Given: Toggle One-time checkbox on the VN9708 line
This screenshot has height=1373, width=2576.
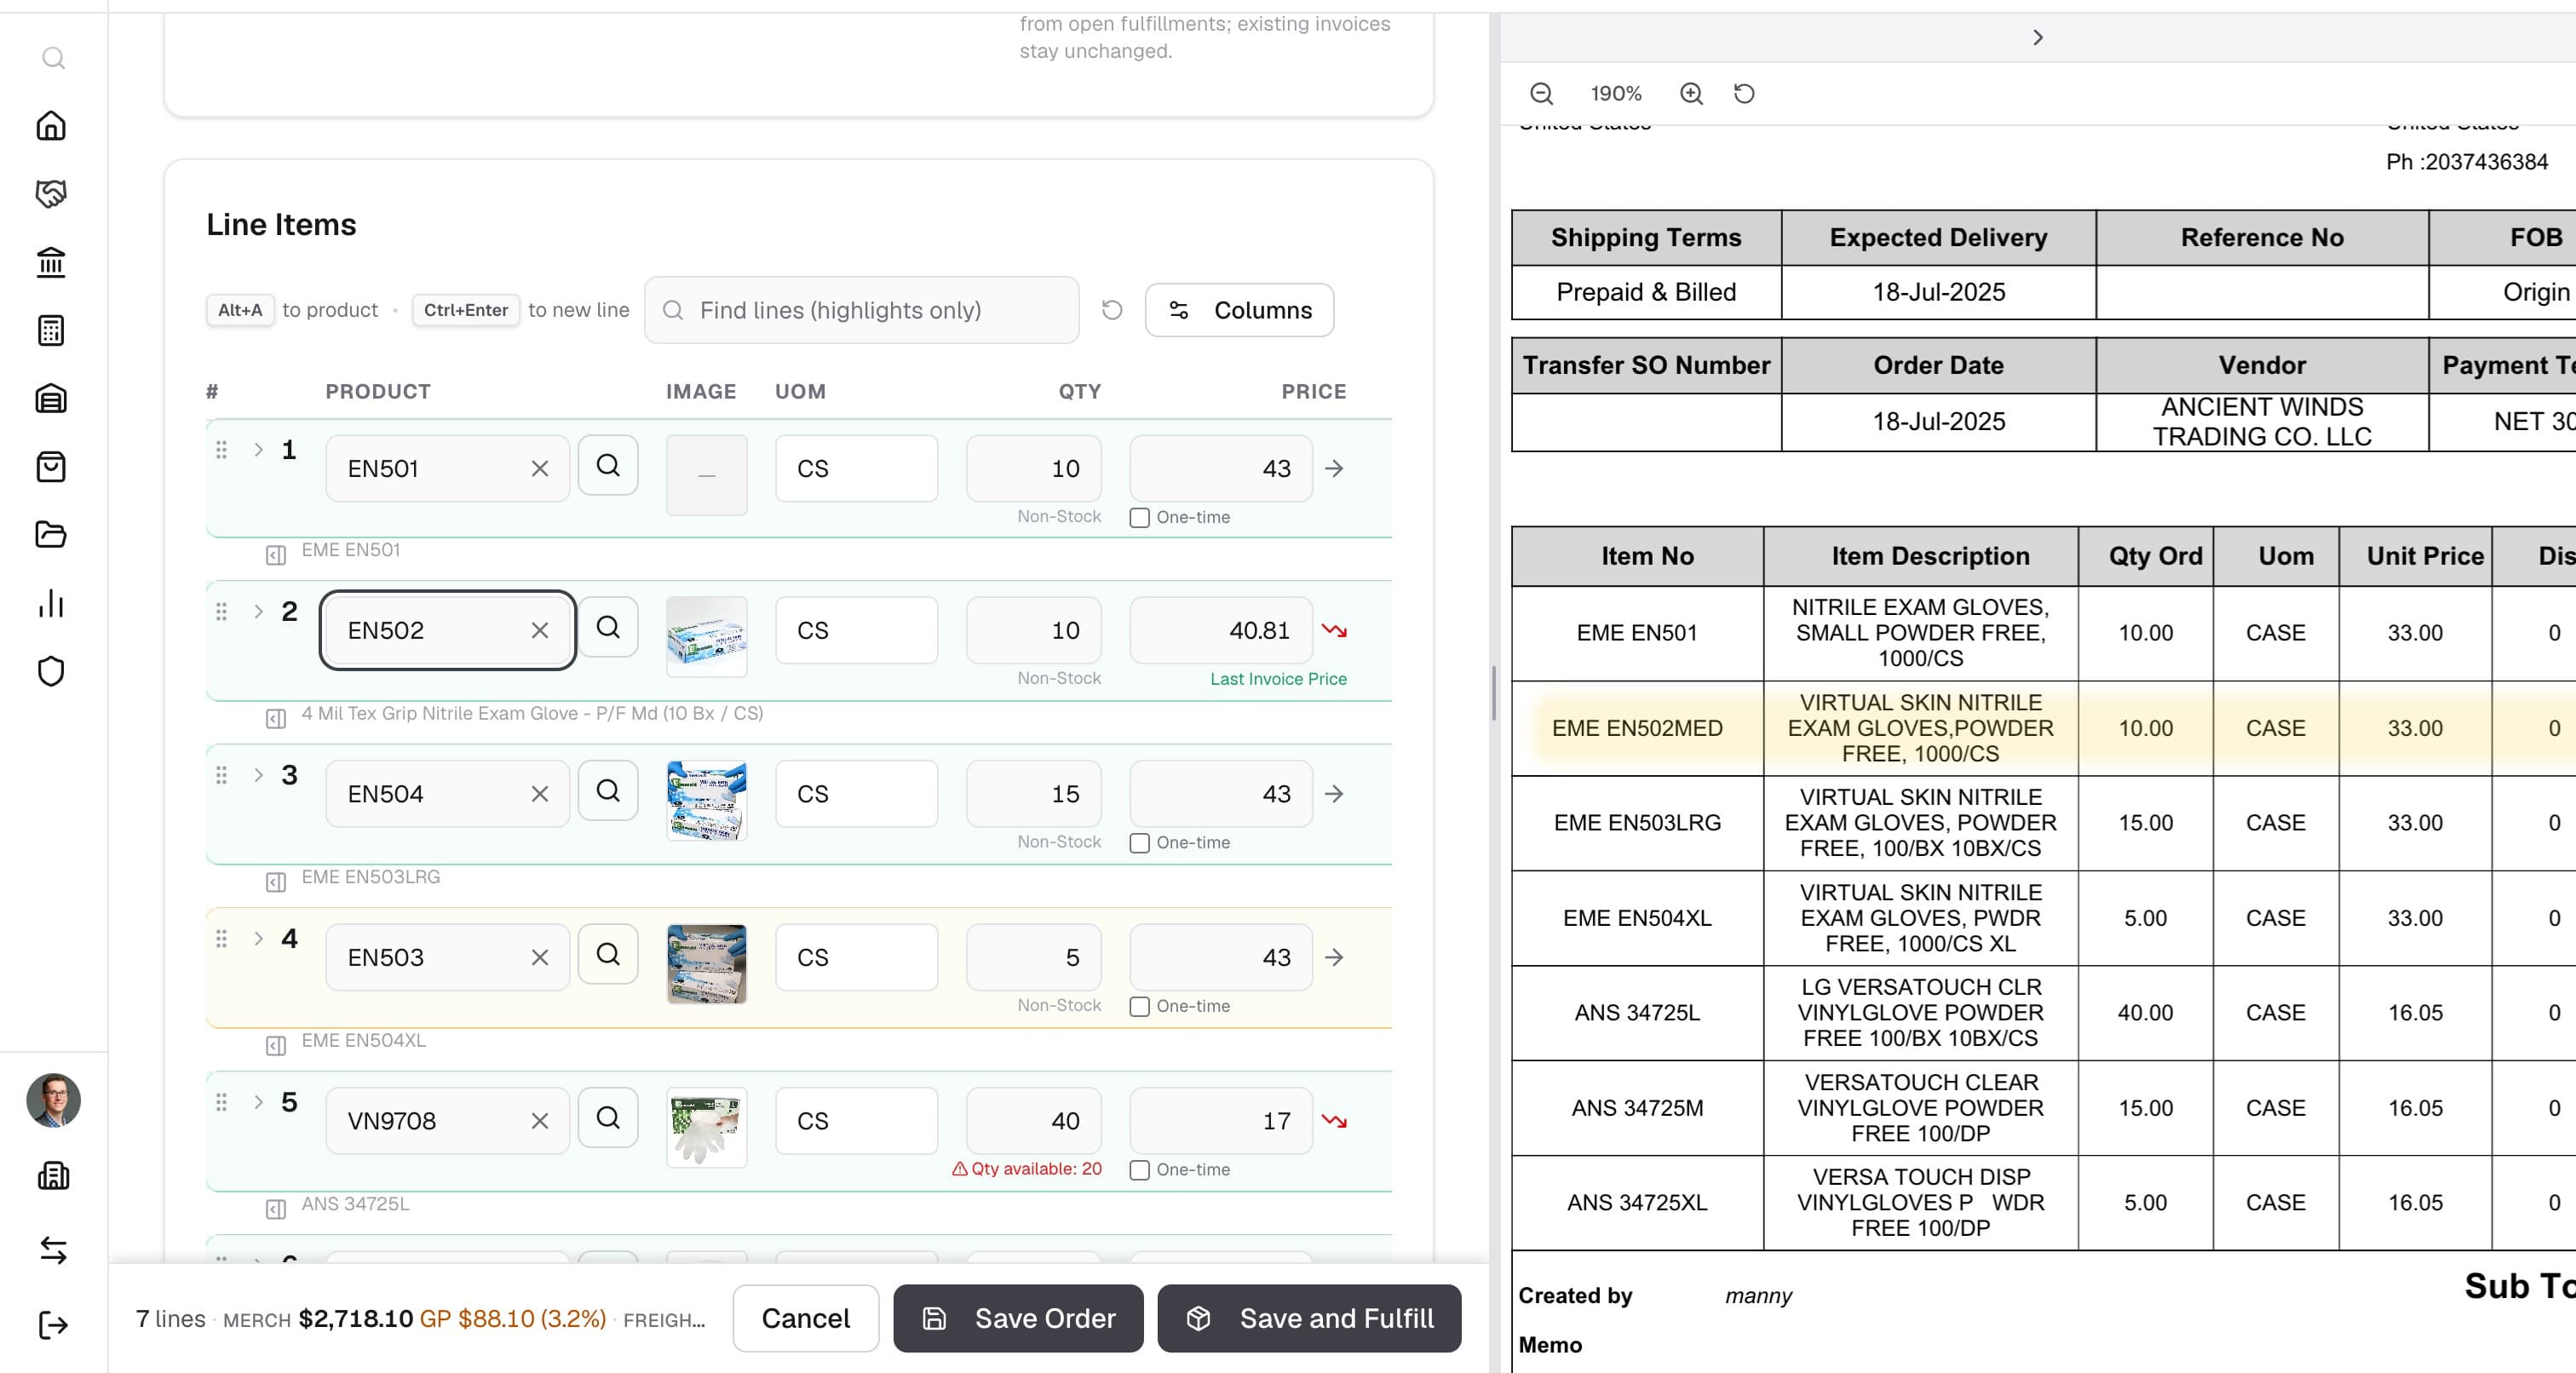Looking at the screenshot, I should point(1139,1170).
